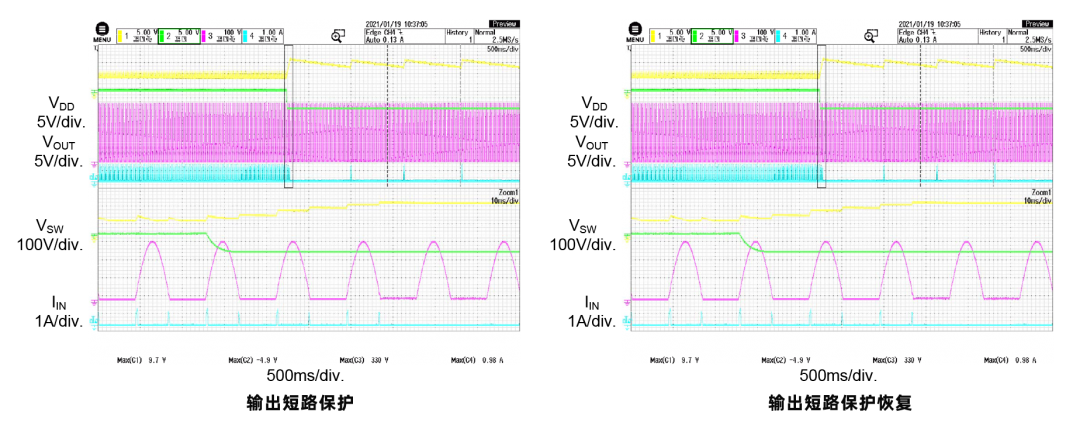Click the Preview label on the right scope

point(1037,23)
